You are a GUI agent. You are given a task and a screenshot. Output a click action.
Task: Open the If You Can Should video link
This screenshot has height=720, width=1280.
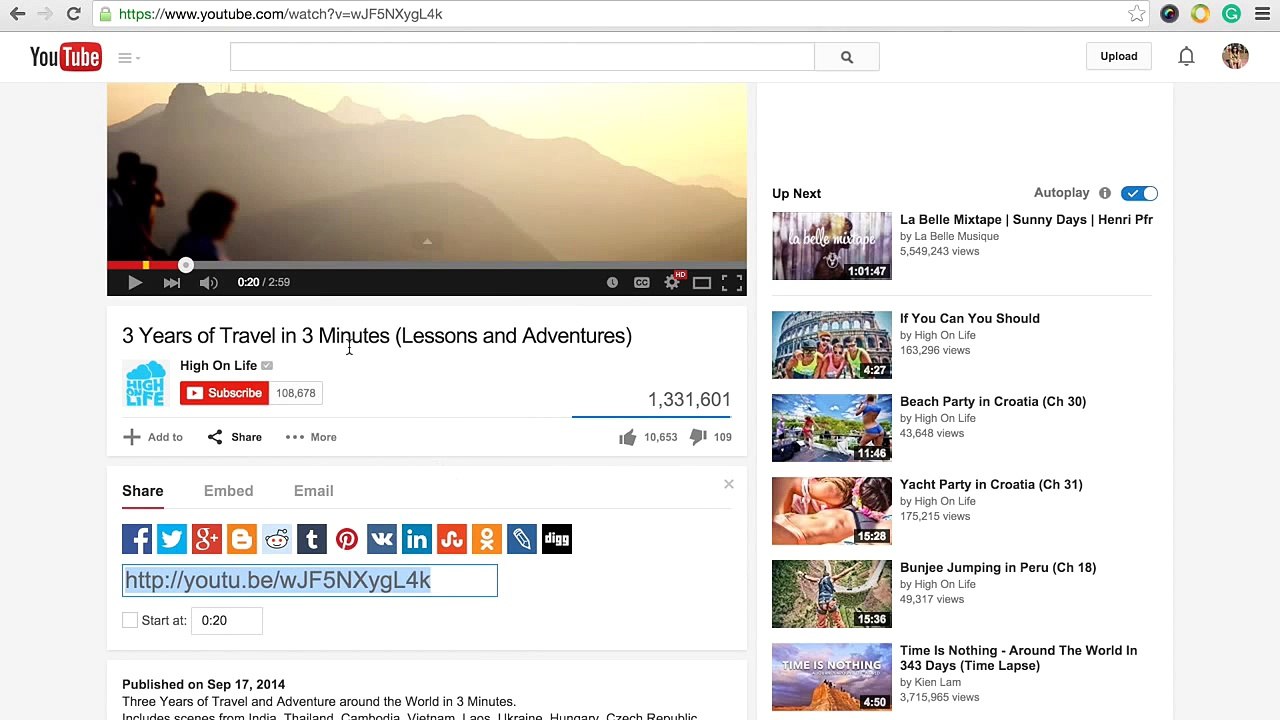point(970,319)
